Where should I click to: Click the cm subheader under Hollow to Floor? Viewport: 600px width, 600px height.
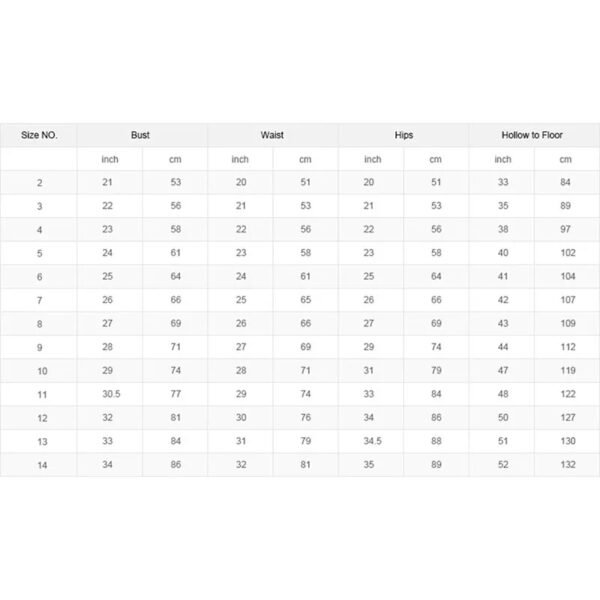click(565, 159)
